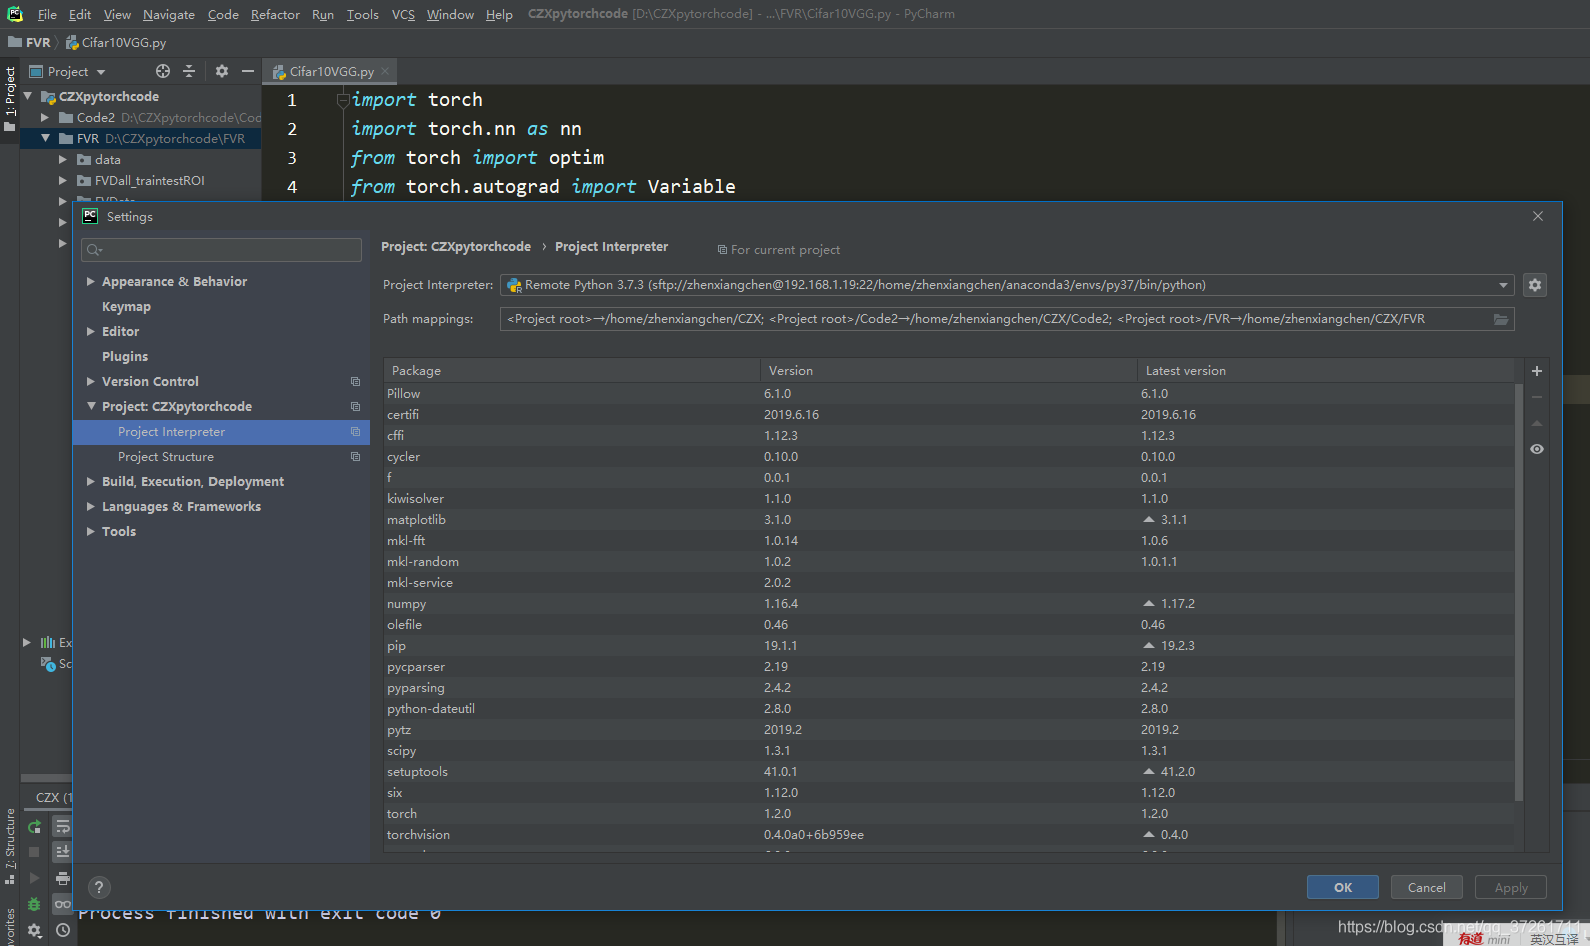Click the Apply button
Image resolution: width=1590 pixels, height=946 pixels.
1511,888
